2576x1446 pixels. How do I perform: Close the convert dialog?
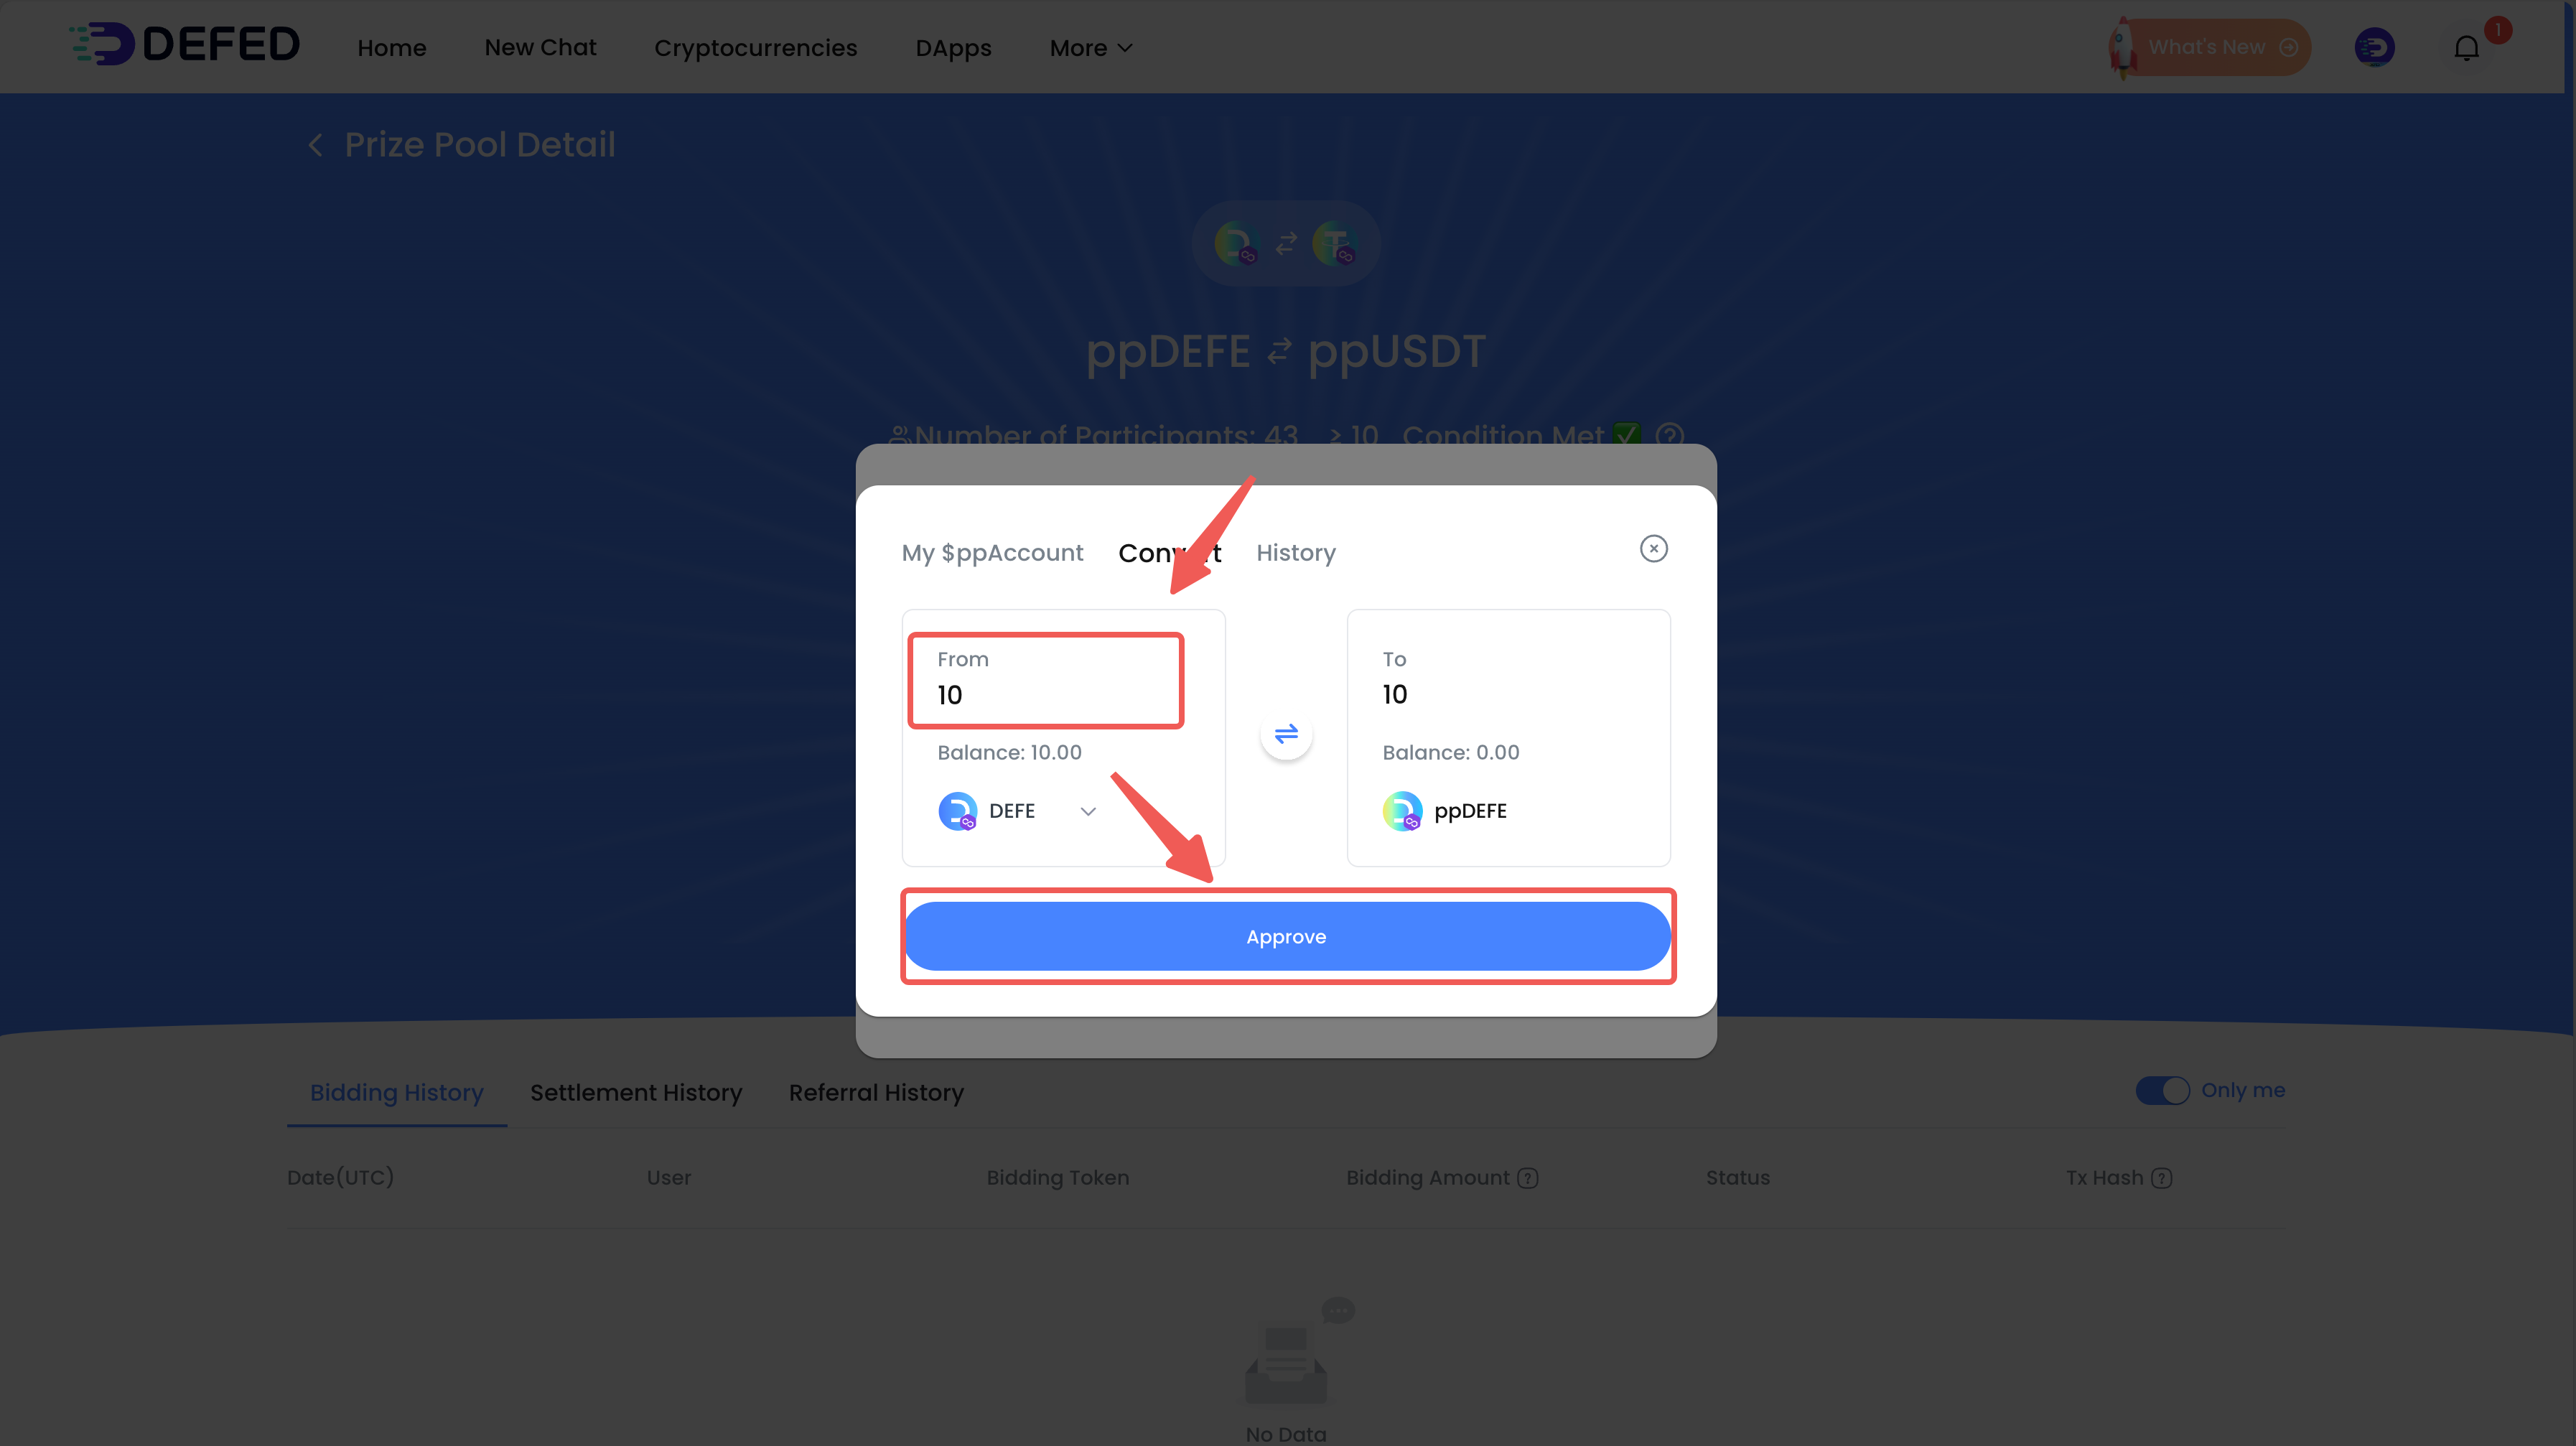1653,548
